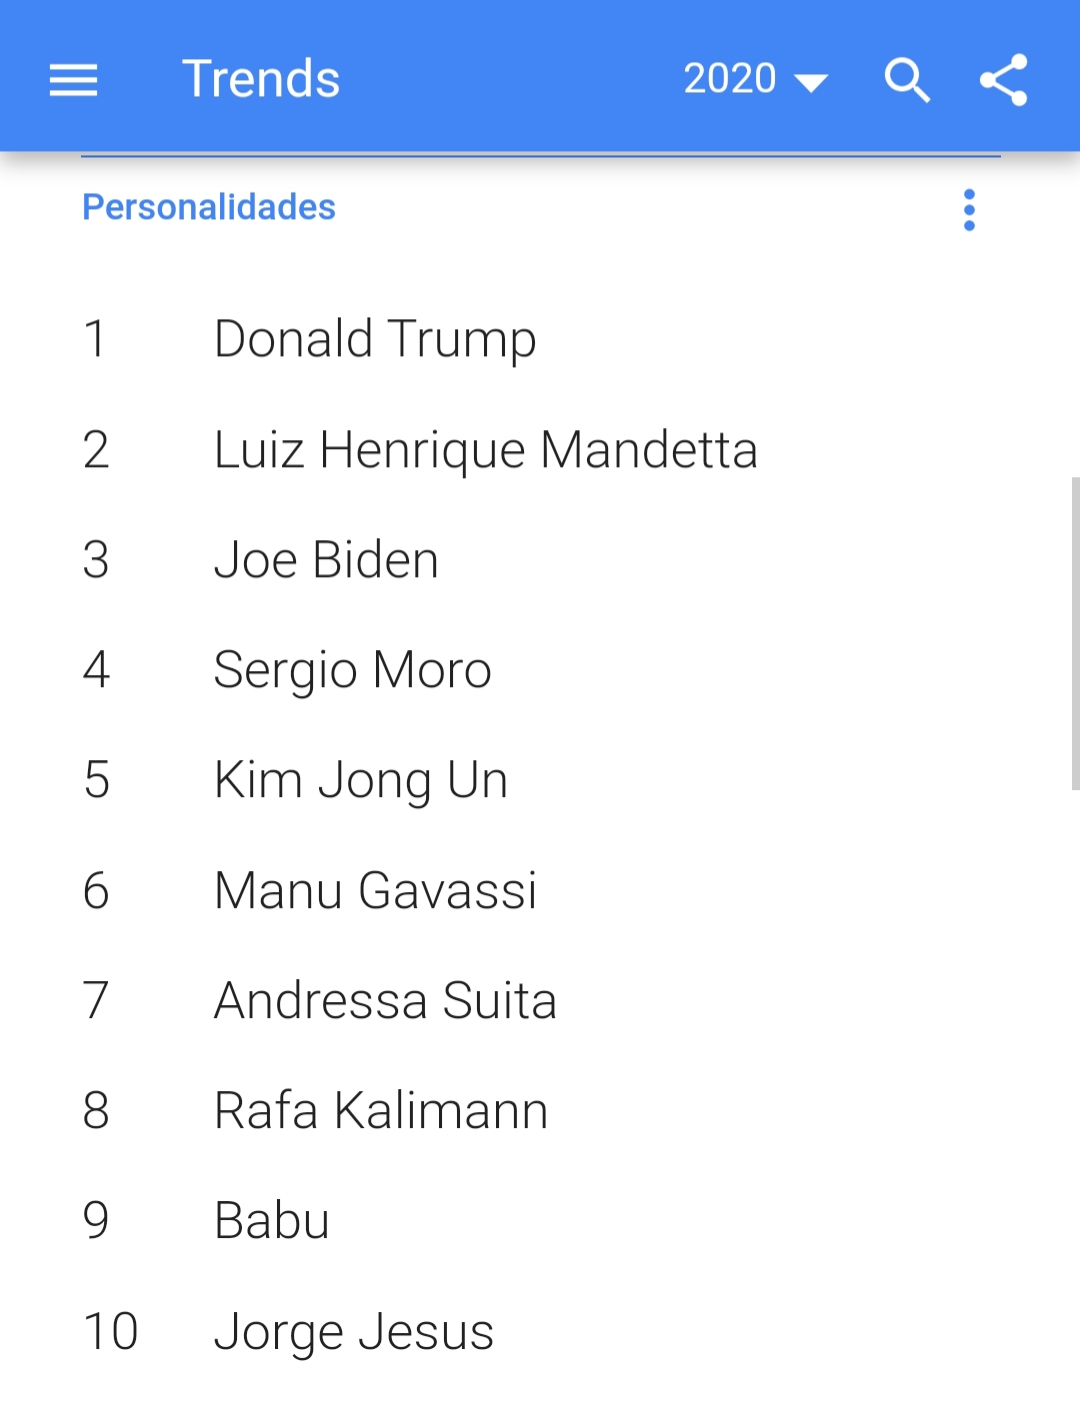Click rank number 1 in list

(x=95, y=339)
